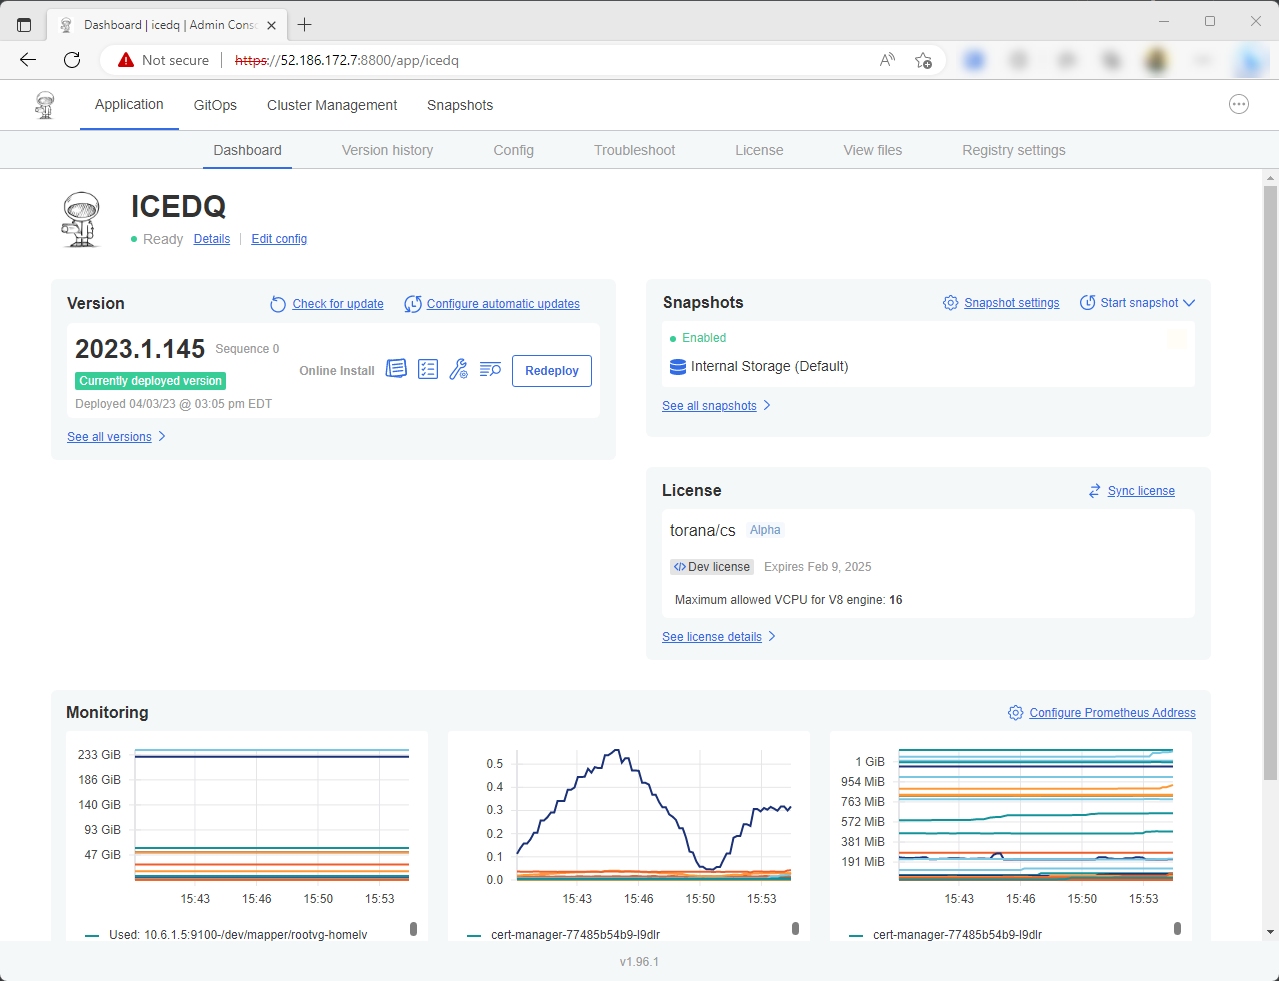Click the chevron next to See all versions

[162, 437]
